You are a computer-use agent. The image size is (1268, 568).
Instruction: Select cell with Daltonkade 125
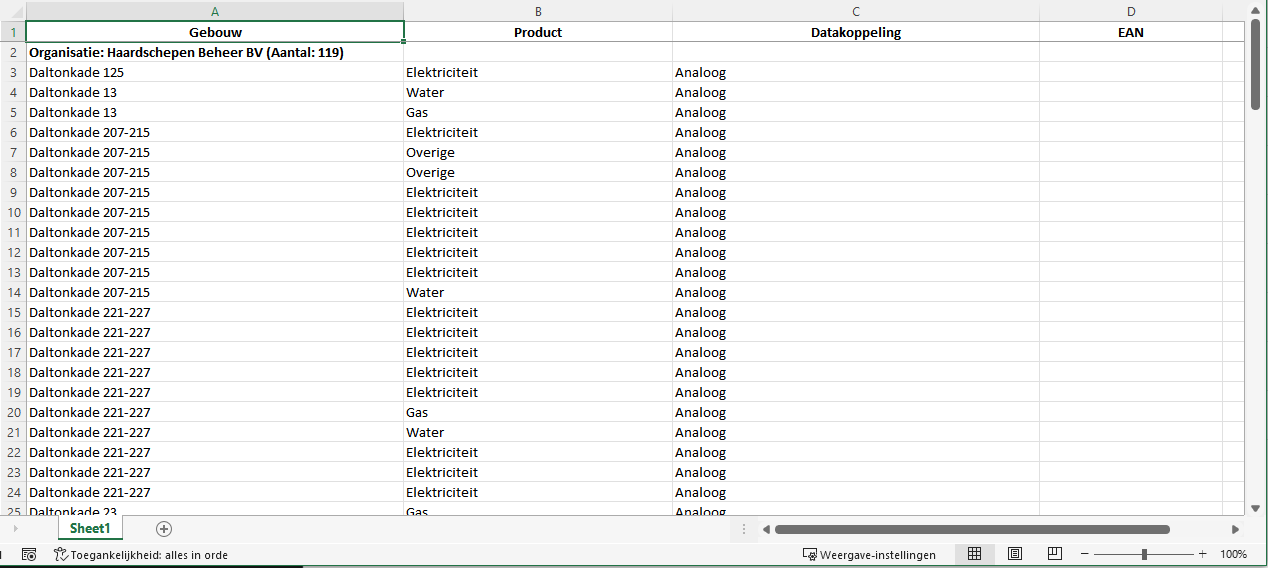point(214,72)
